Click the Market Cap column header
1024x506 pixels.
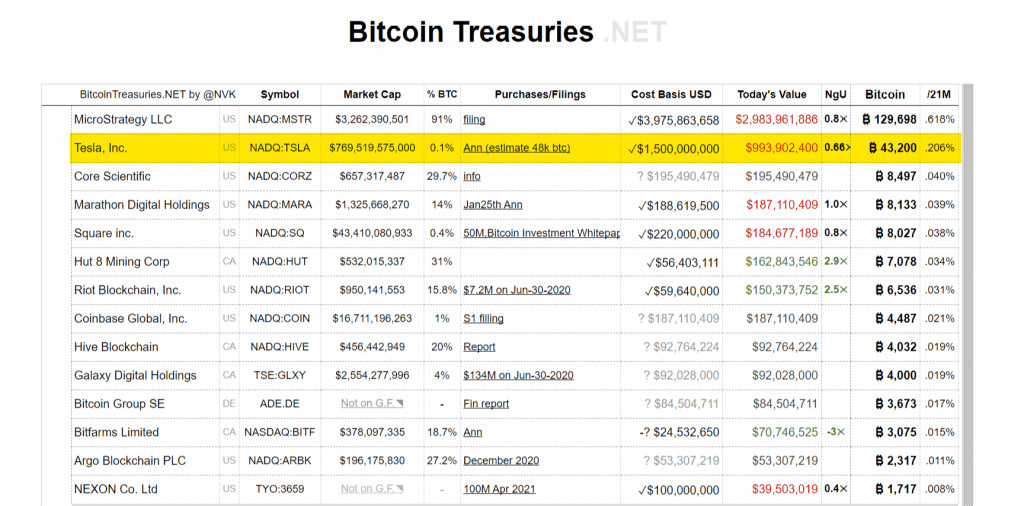[372, 95]
